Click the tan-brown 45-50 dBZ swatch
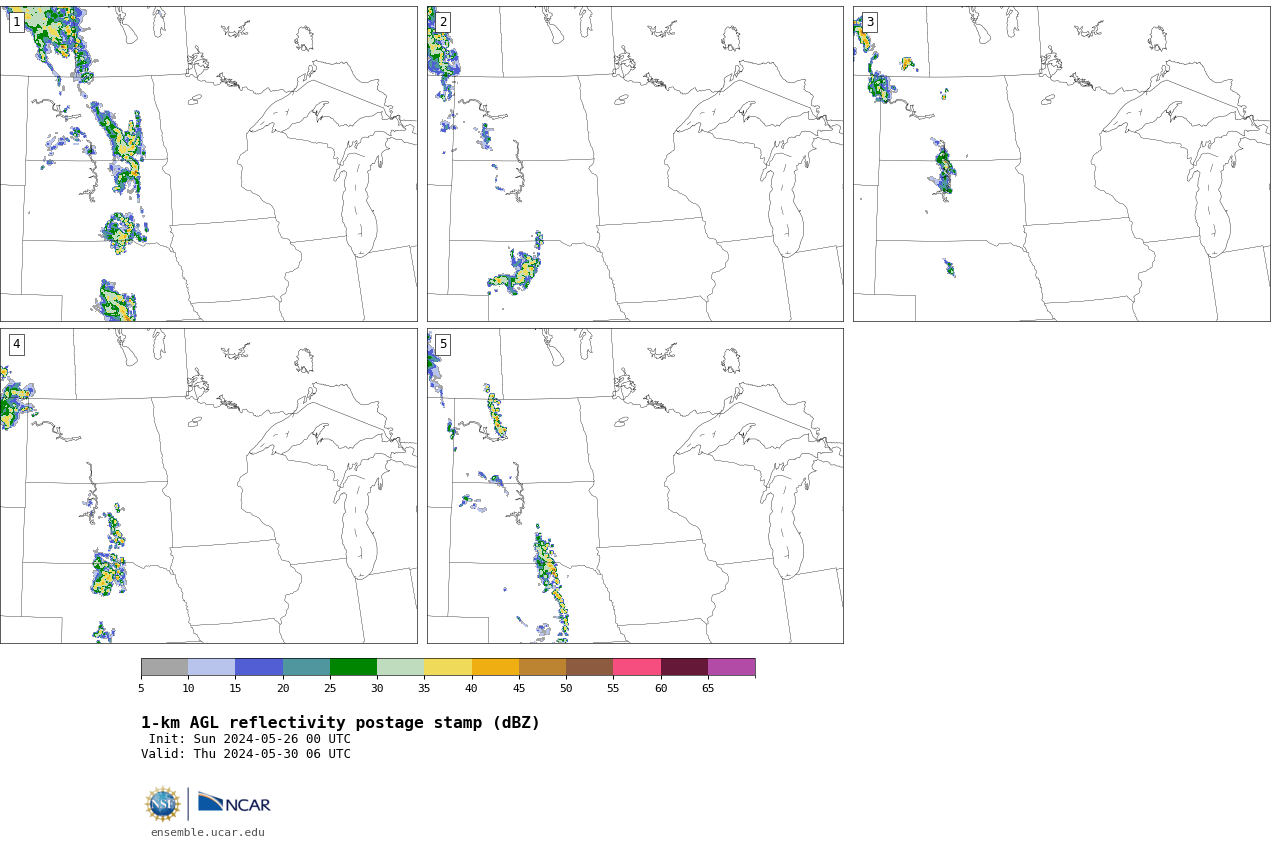 pyautogui.click(x=542, y=667)
